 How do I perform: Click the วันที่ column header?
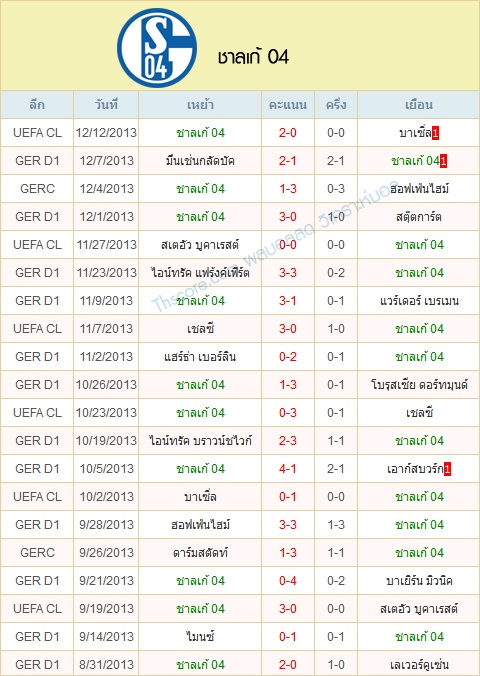coord(106,105)
